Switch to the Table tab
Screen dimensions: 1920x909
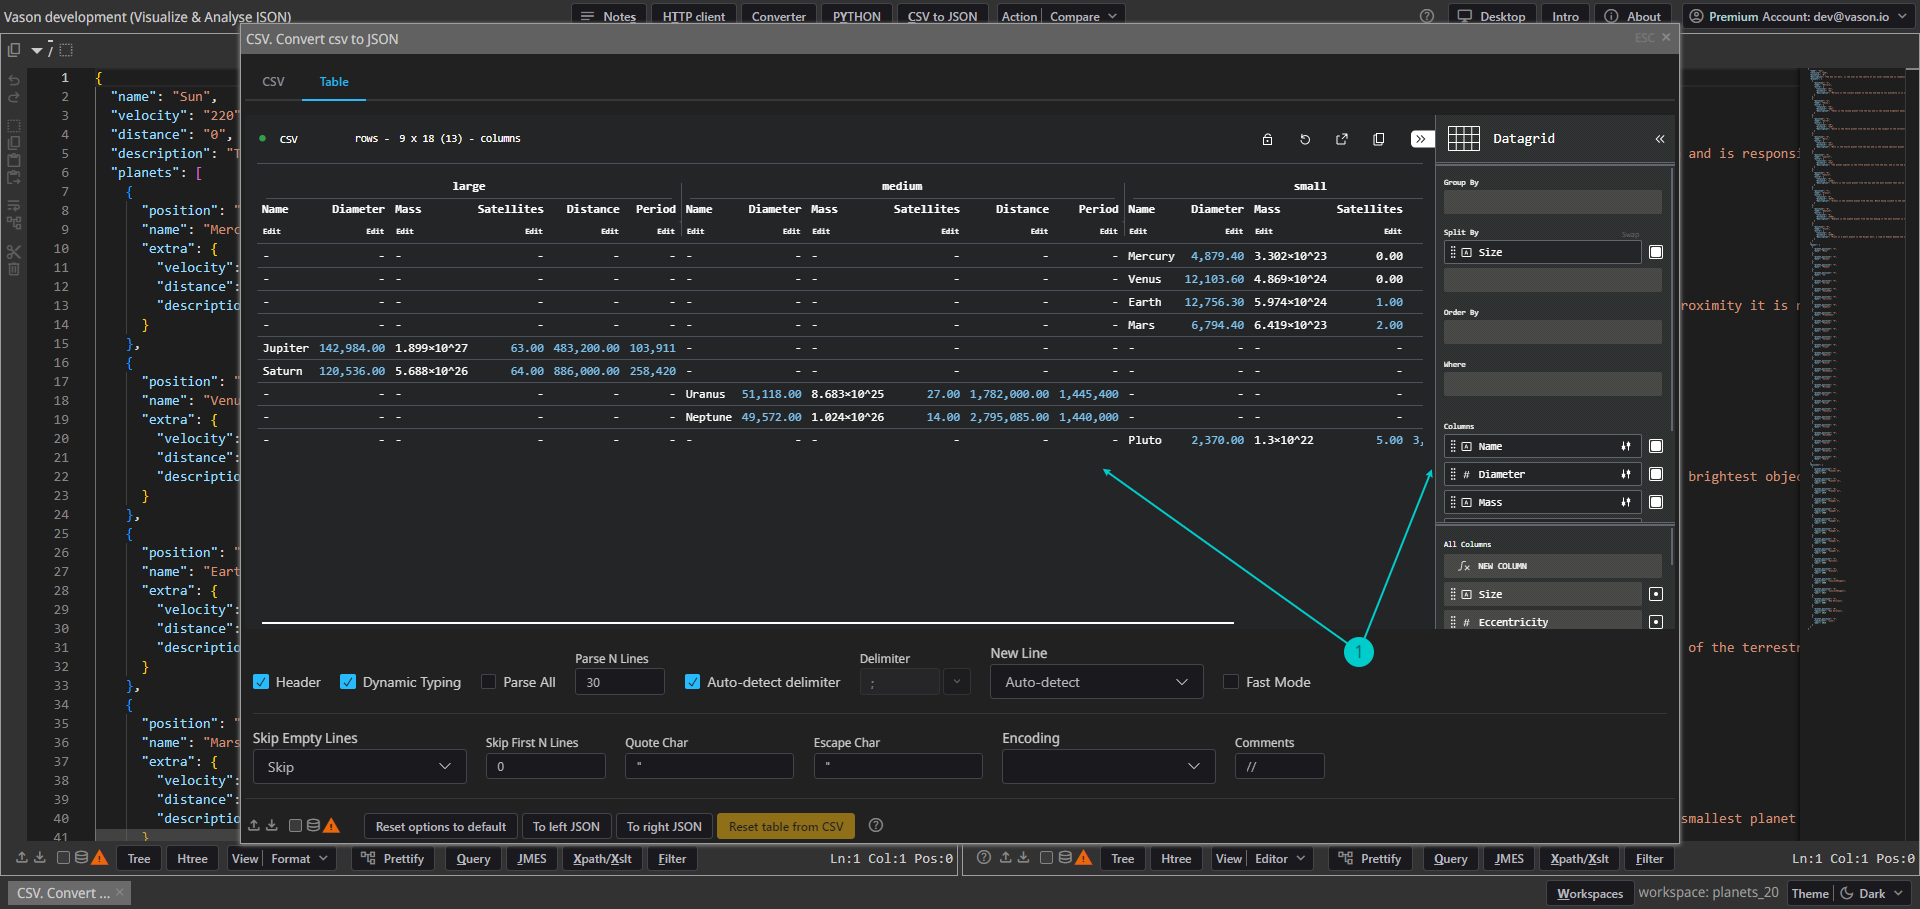(334, 82)
